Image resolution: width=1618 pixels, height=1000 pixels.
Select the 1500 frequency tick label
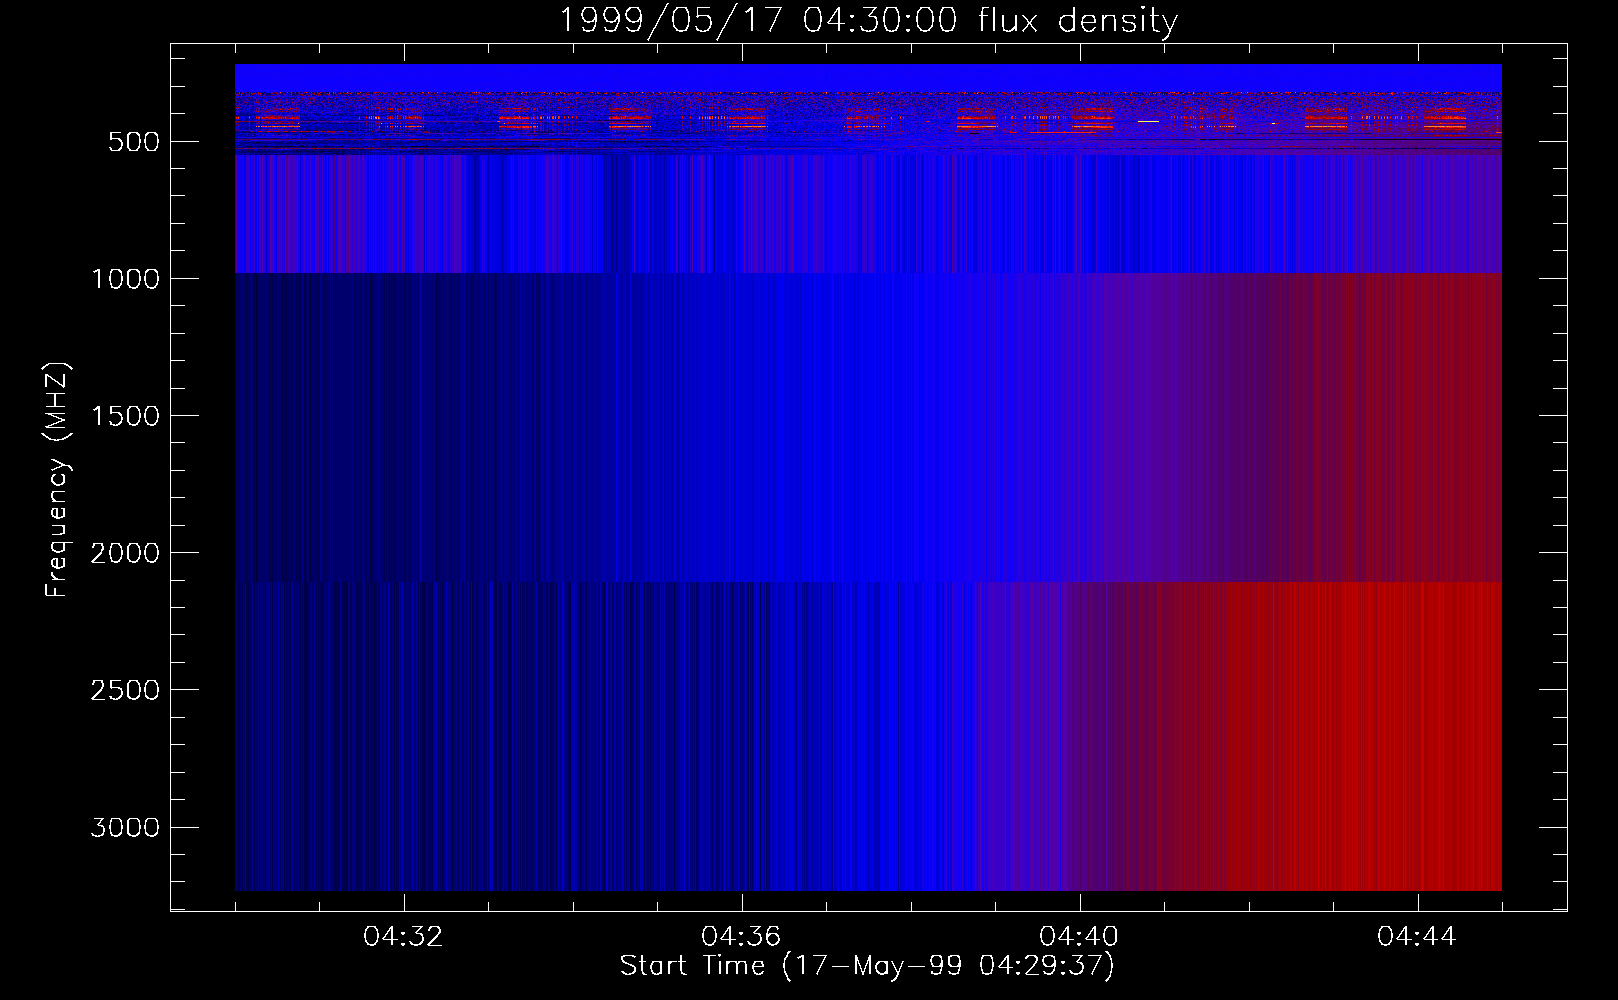[125, 416]
